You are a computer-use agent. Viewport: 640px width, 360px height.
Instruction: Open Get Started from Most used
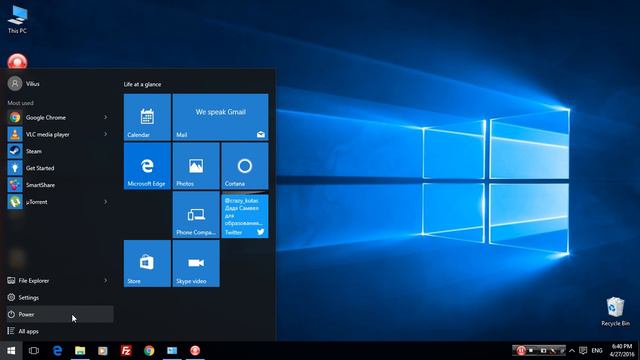click(60, 168)
